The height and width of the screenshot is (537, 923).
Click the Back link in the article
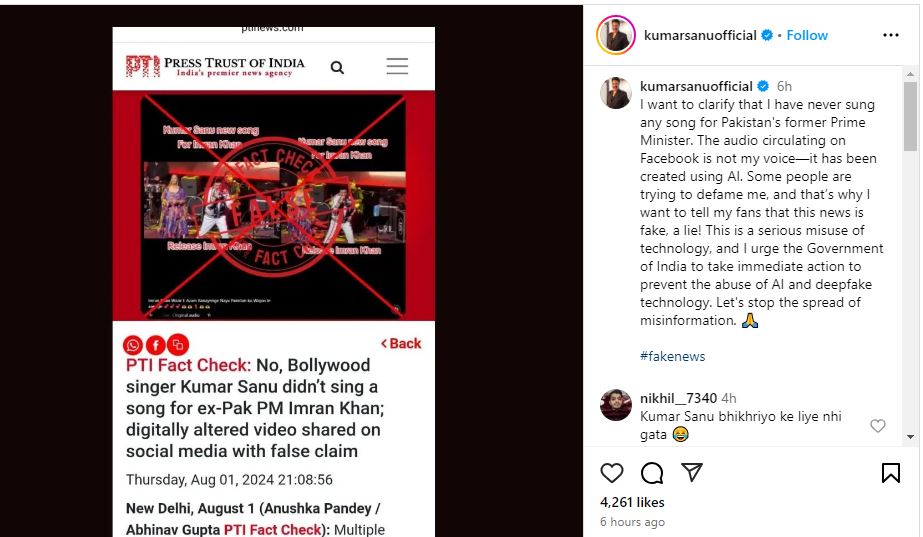pyautogui.click(x=401, y=343)
